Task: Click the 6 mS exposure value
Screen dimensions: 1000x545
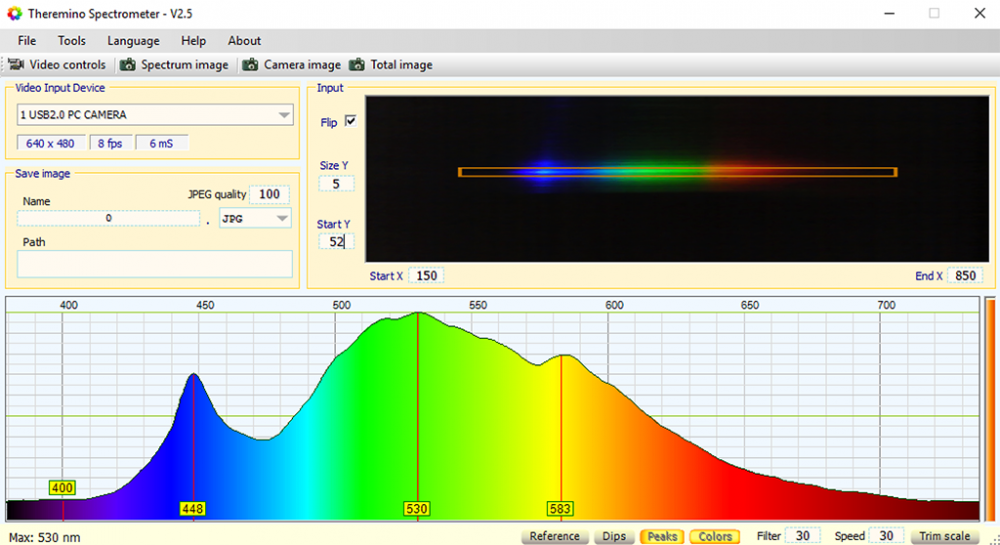Action: [161, 143]
